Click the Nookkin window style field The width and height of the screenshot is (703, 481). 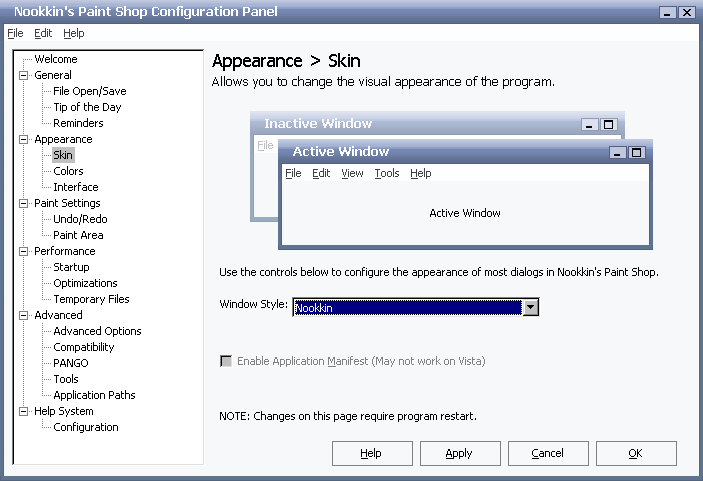pyautogui.click(x=408, y=308)
